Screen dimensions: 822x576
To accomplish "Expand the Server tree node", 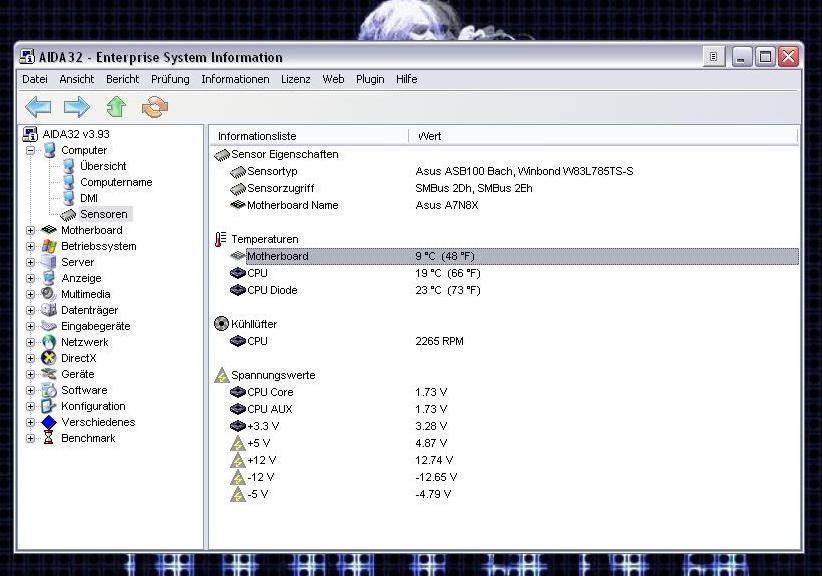I will (x=30, y=262).
